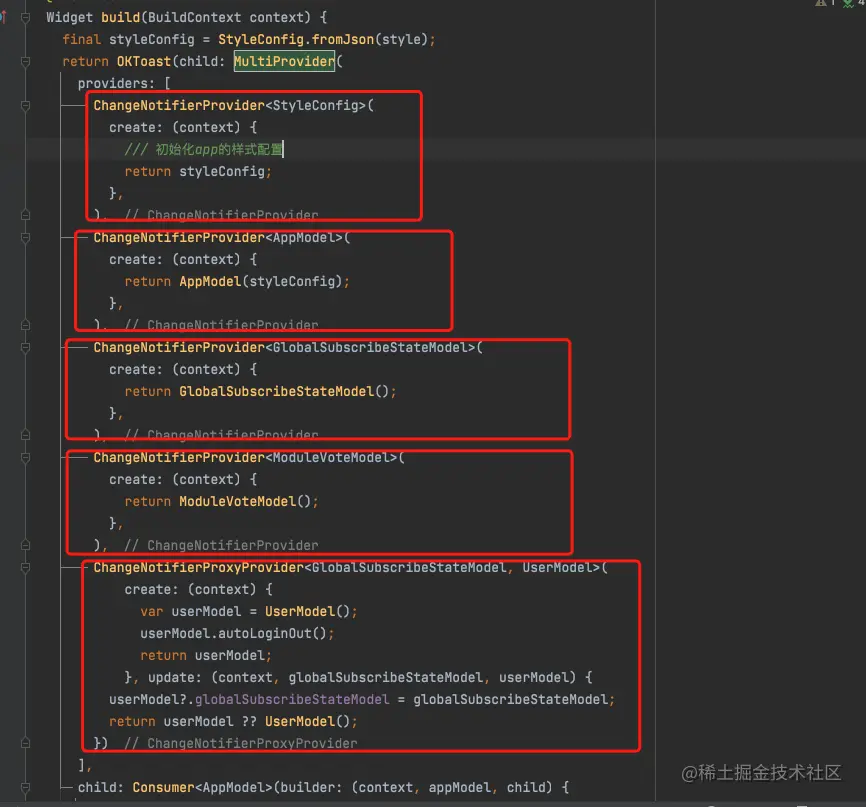866x807 pixels.
Task: Fold the ChangeNotifierProvider<ModuleVoteModel> block from the gutter
Action: pyautogui.click(x=25, y=457)
